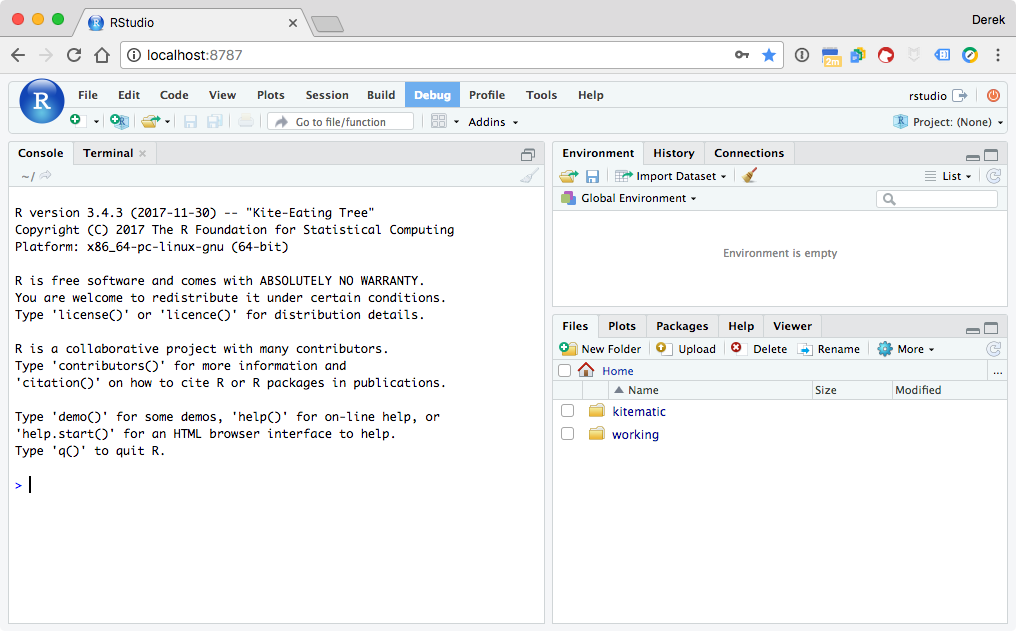Switch to the History tab

[674, 153]
